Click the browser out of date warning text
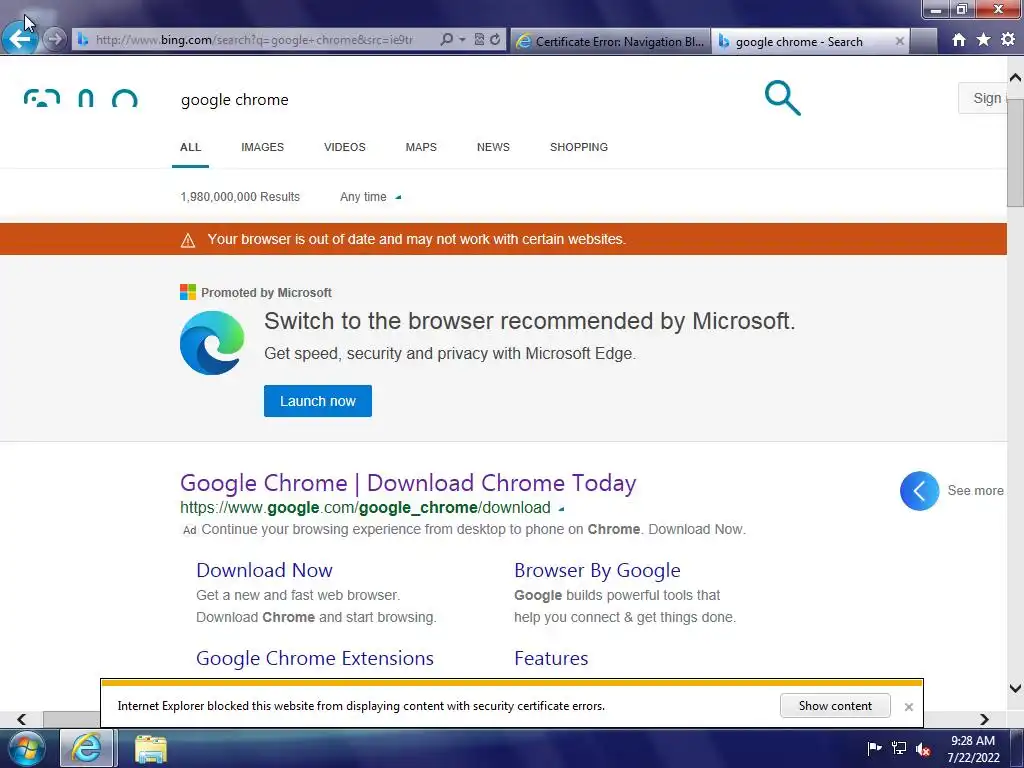 [x=417, y=239]
